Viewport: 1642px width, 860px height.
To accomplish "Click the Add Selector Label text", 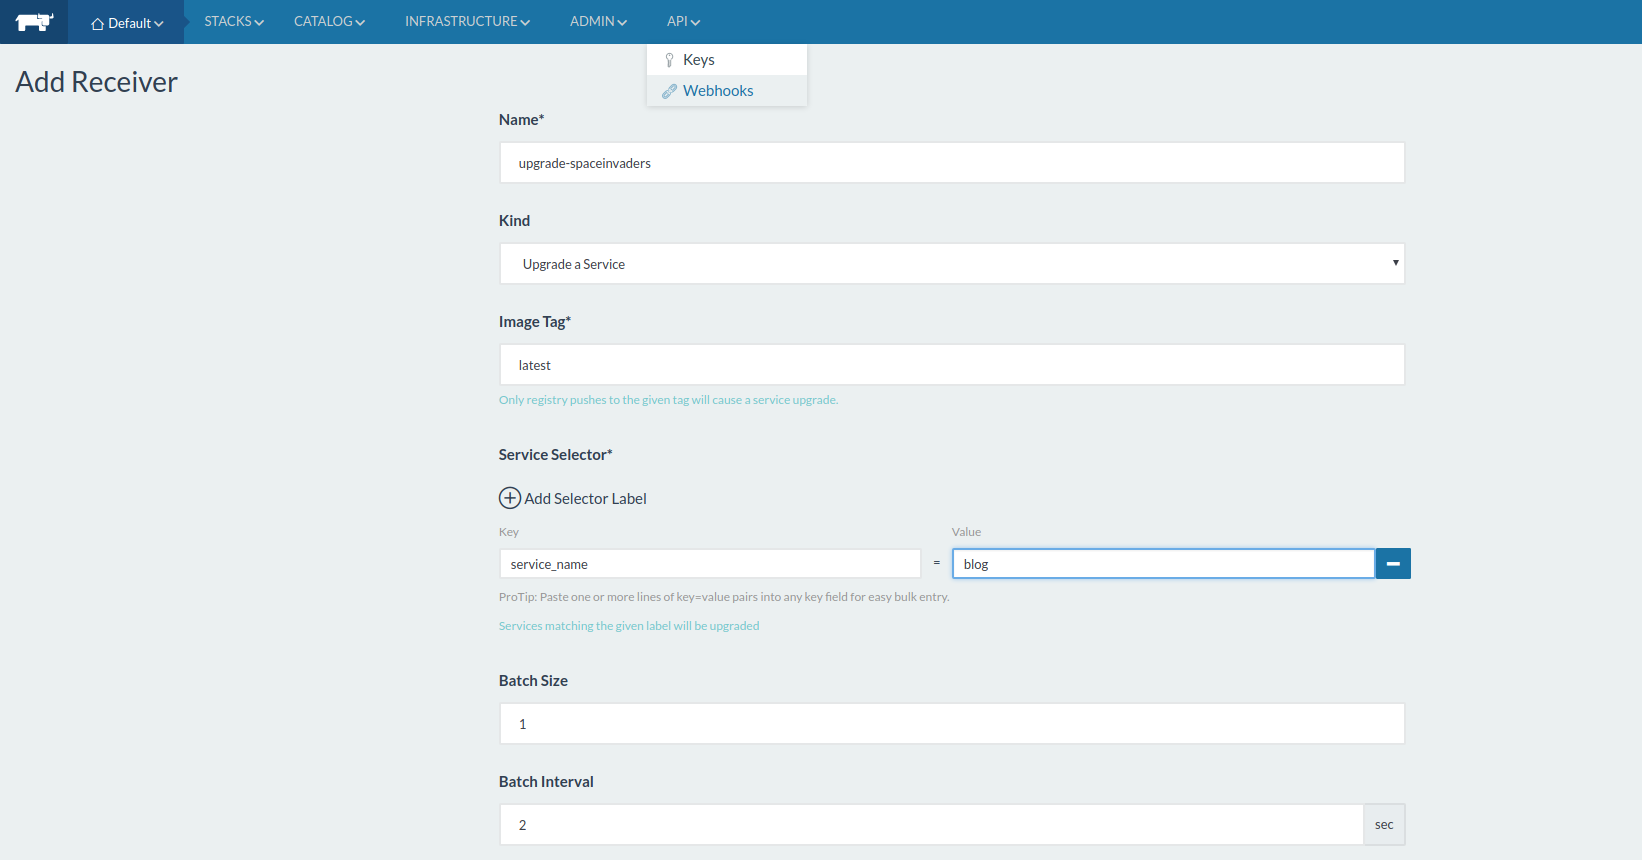I will click(585, 499).
